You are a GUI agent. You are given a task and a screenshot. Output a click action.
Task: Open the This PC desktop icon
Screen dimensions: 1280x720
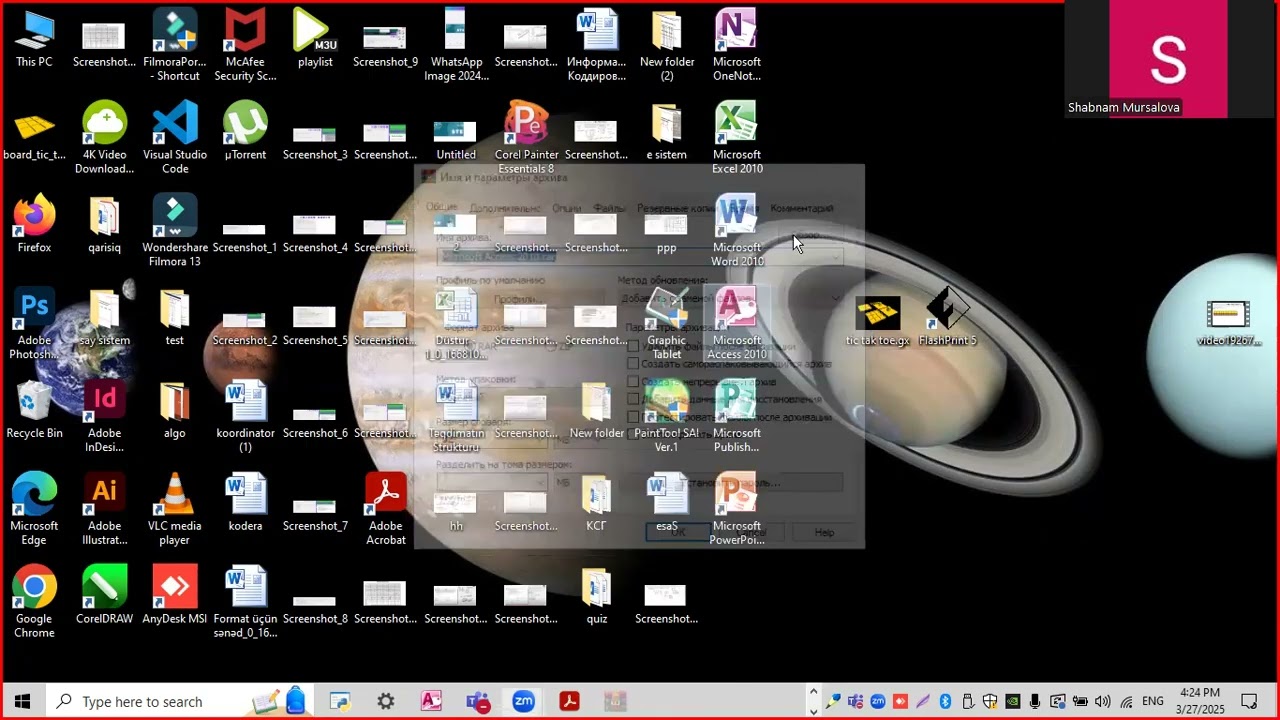34,40
